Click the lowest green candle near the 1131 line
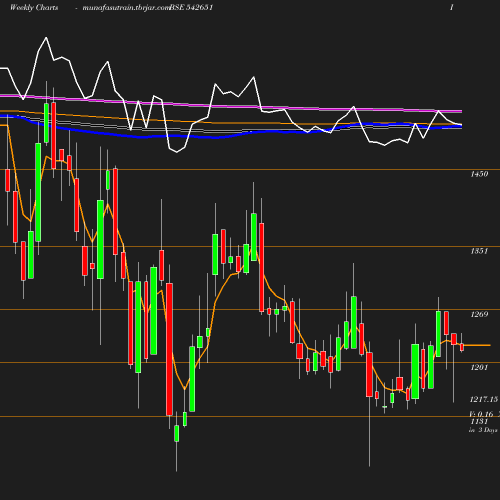The height and width of the screenshot is (500, 500). (x=177, y=433)
